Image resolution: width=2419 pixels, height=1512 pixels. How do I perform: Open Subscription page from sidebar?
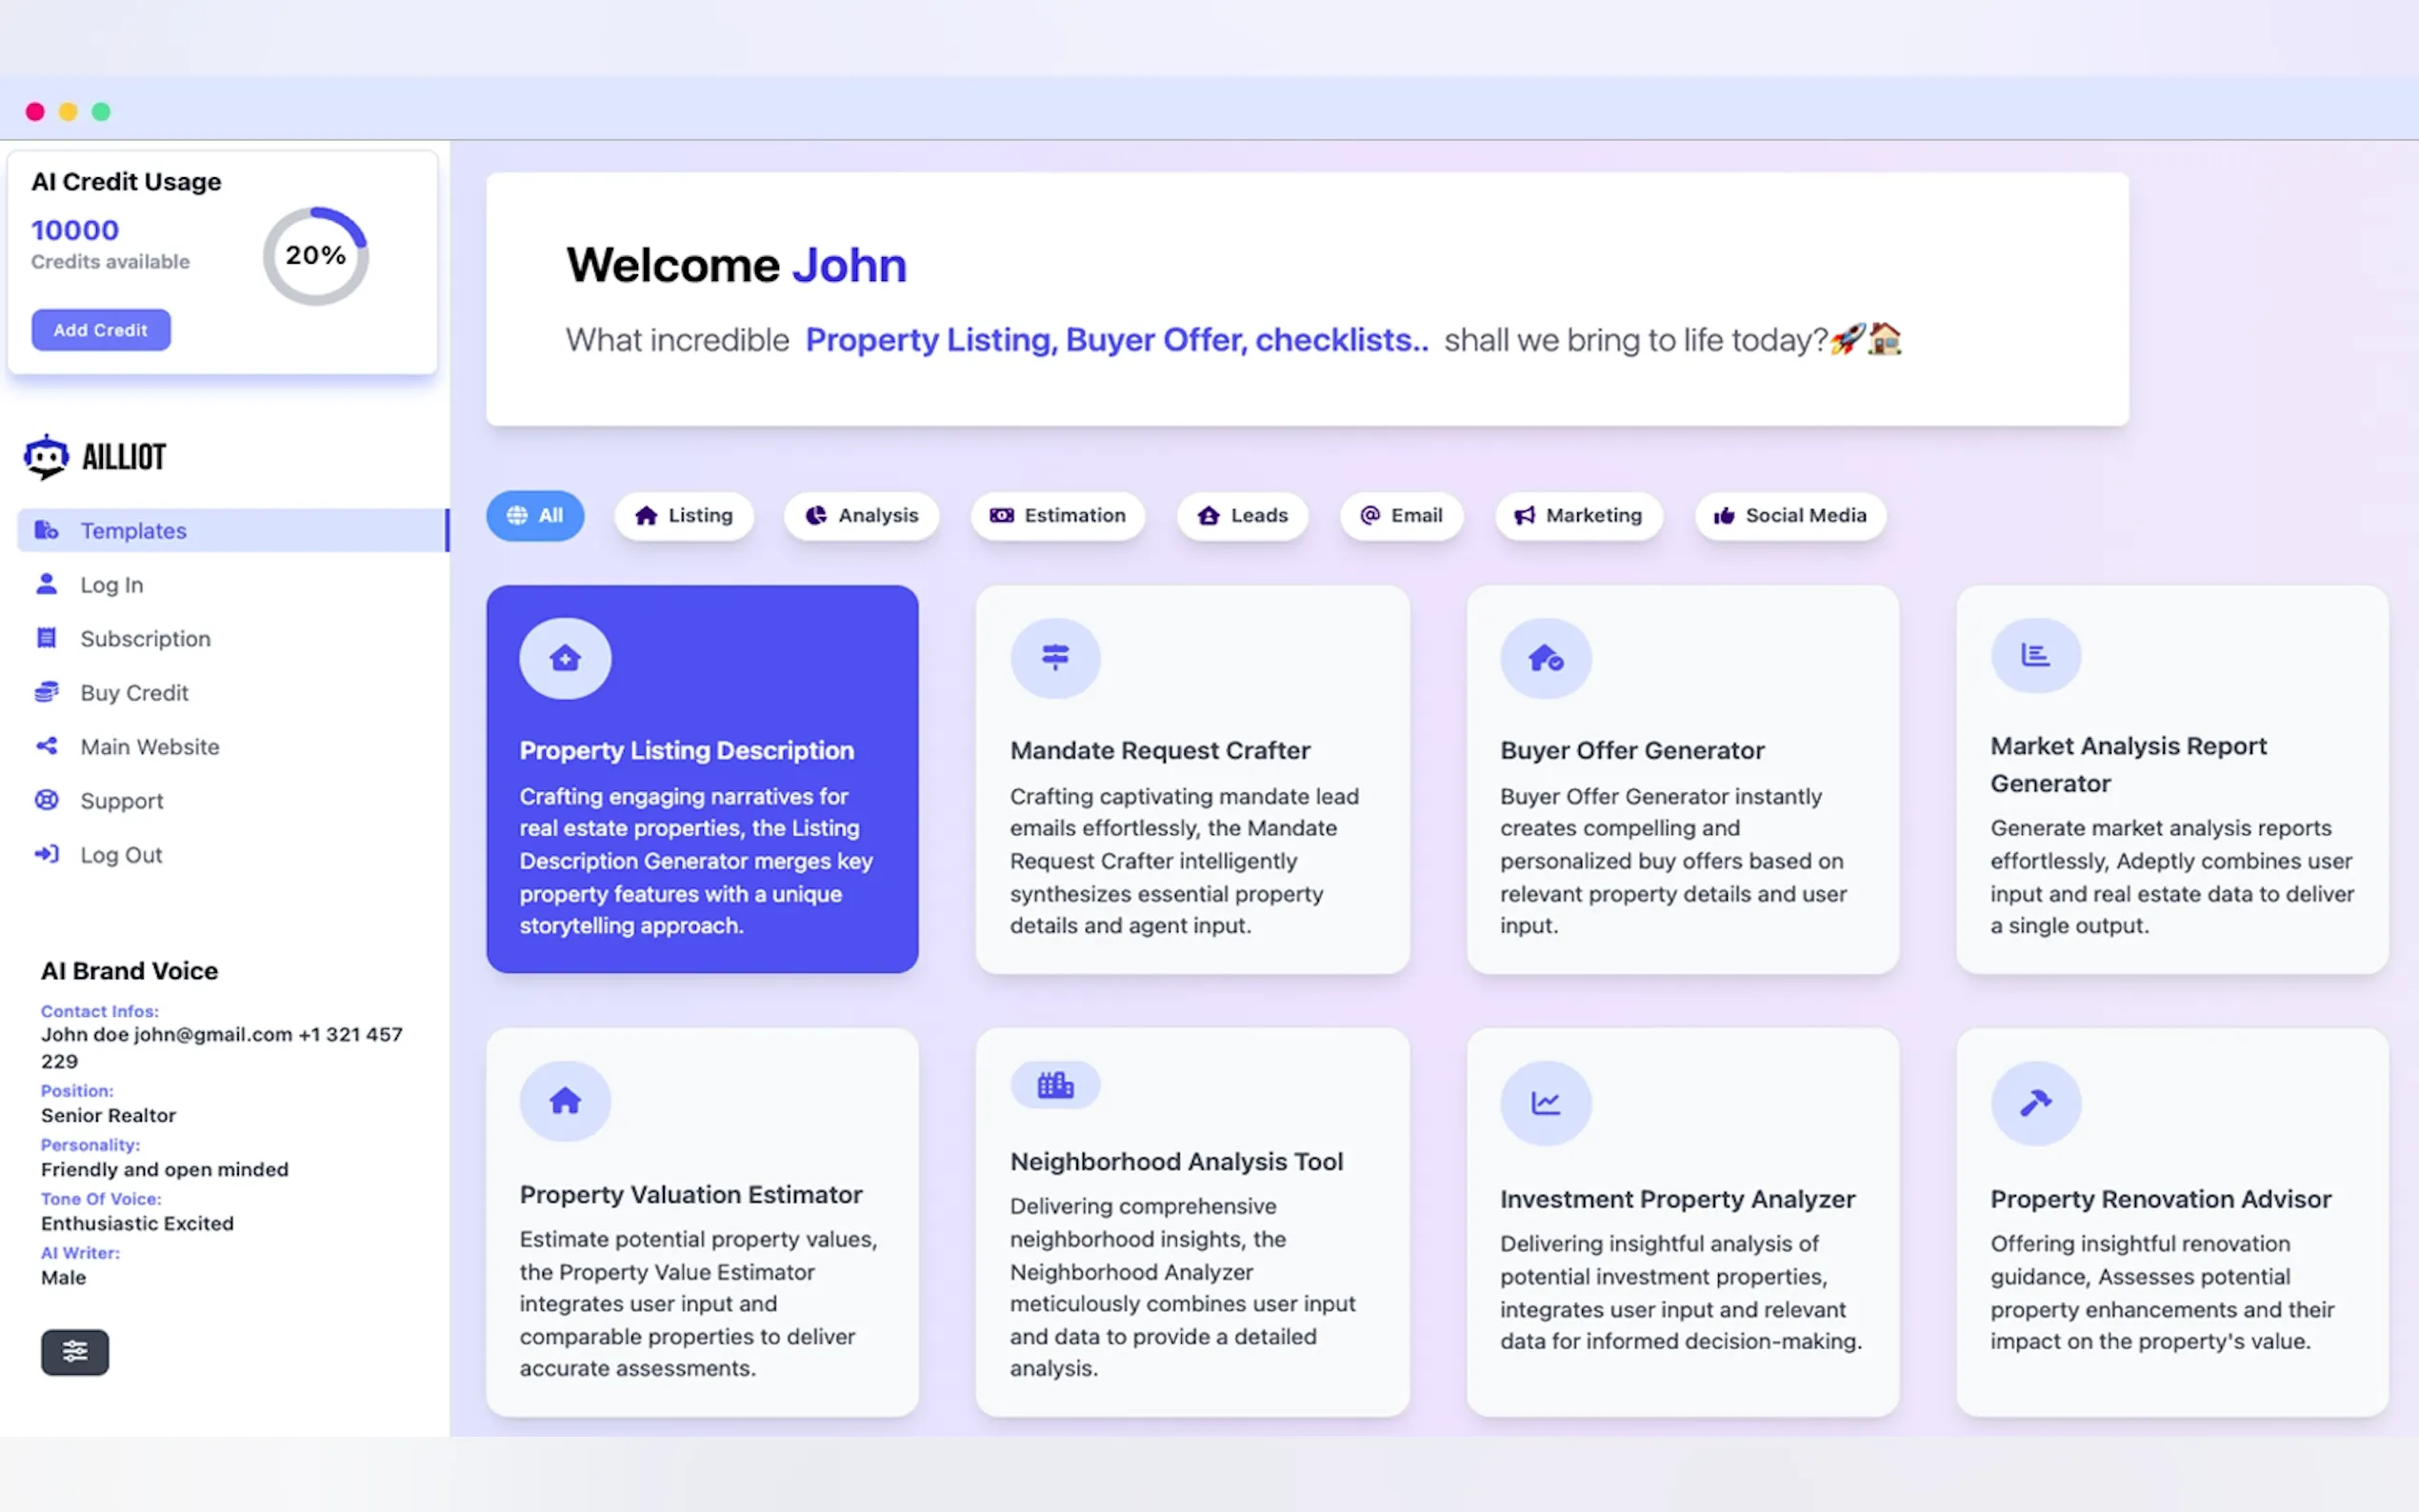(x=145, y=639)
